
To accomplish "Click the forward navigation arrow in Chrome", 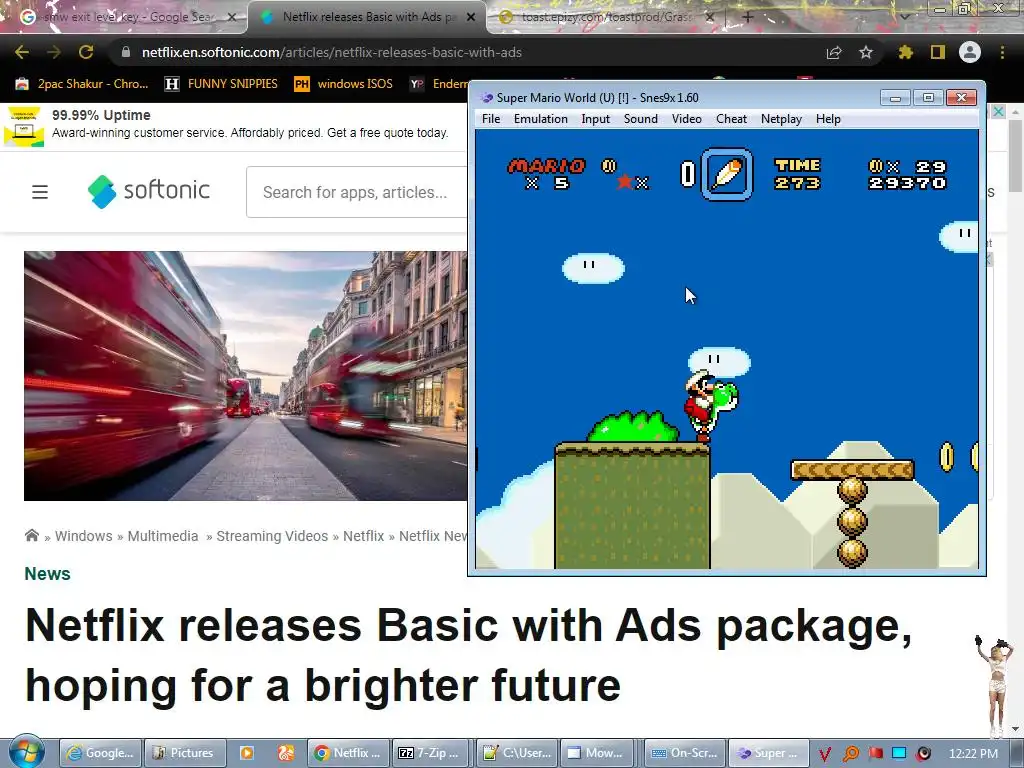I will tap(54, 52).
